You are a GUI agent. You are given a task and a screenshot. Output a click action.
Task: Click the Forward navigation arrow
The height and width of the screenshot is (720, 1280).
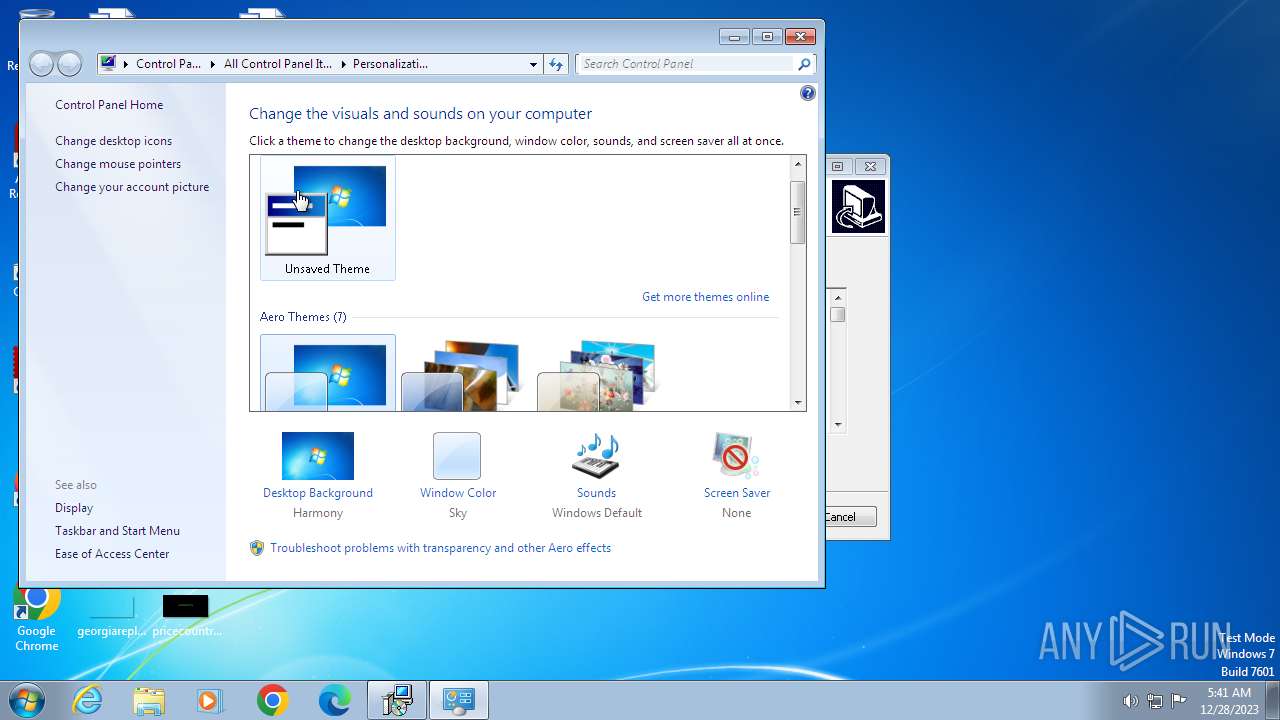pos(69,65)
